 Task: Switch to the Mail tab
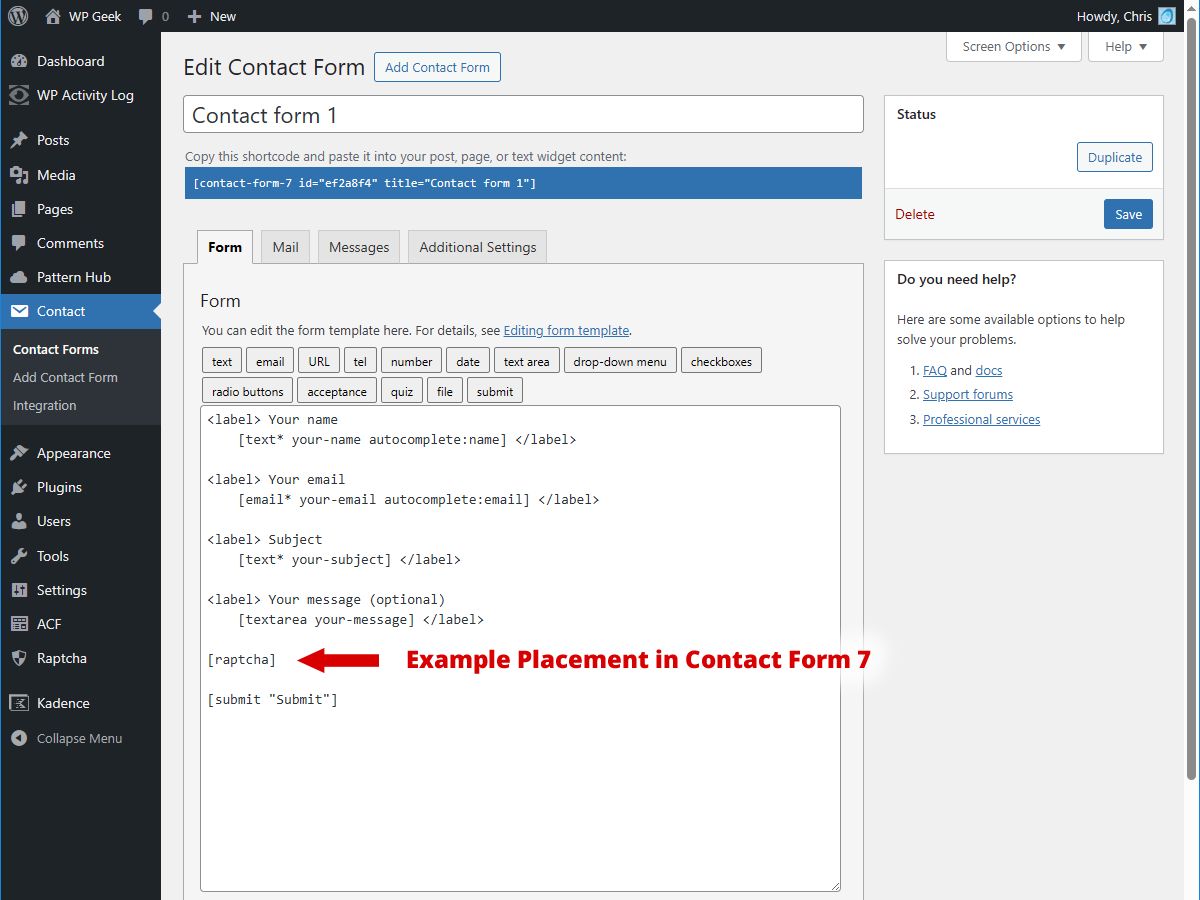[x=285, y=247]
